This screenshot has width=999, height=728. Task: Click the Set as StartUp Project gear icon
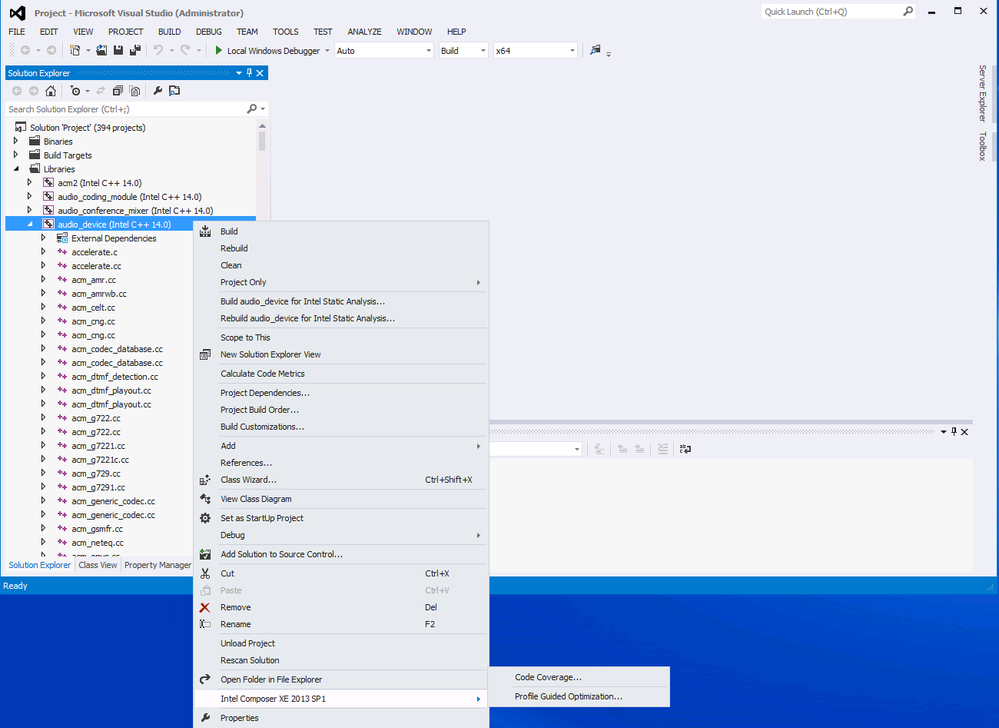(205, 518)
